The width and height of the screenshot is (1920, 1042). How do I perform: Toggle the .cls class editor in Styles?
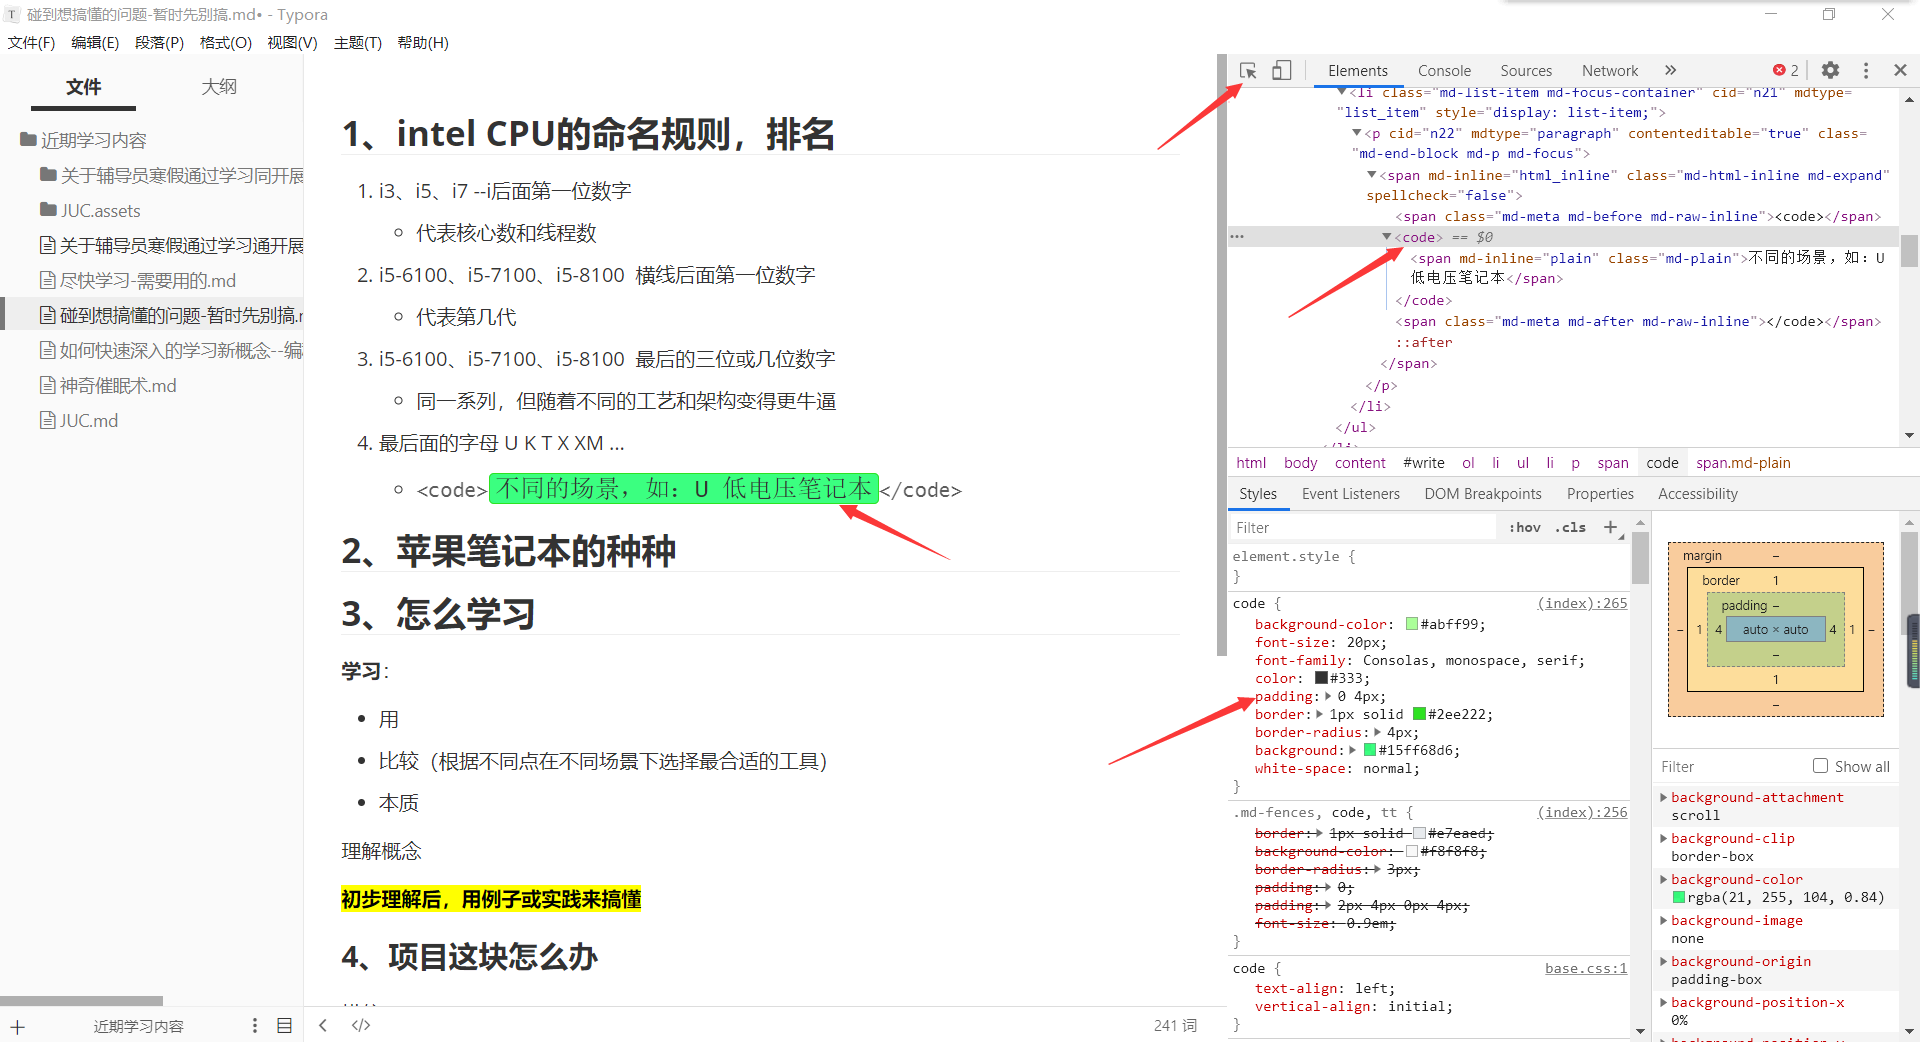pyautogui.click(x=1569, y=527)
